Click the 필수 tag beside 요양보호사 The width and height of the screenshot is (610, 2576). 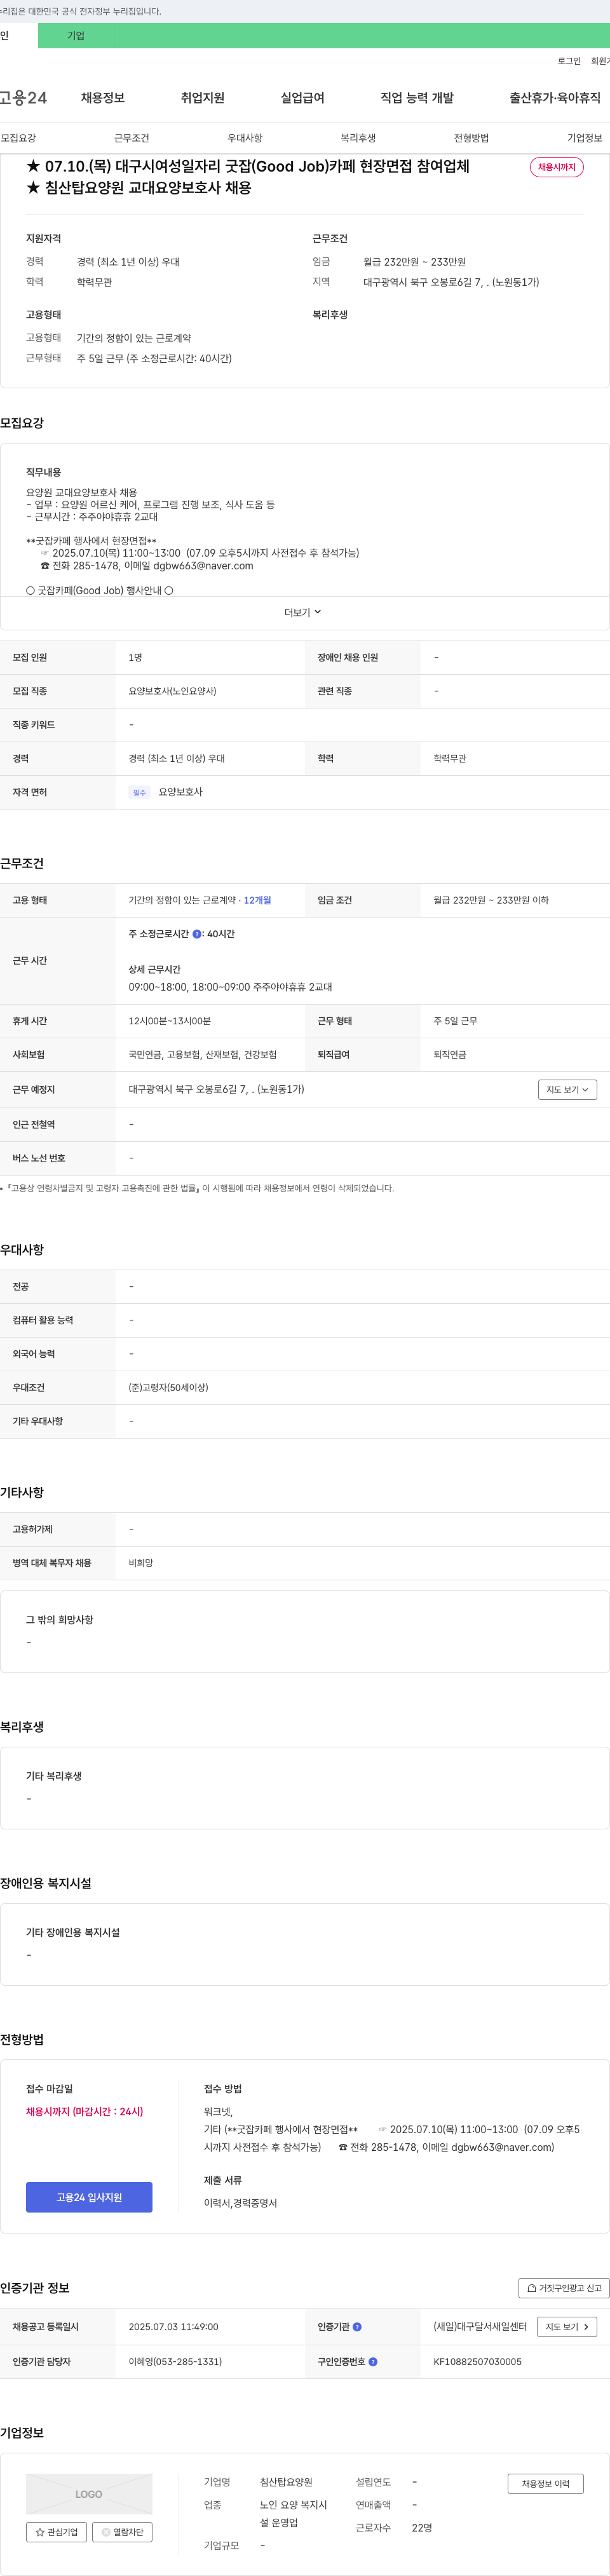(139, 793)
